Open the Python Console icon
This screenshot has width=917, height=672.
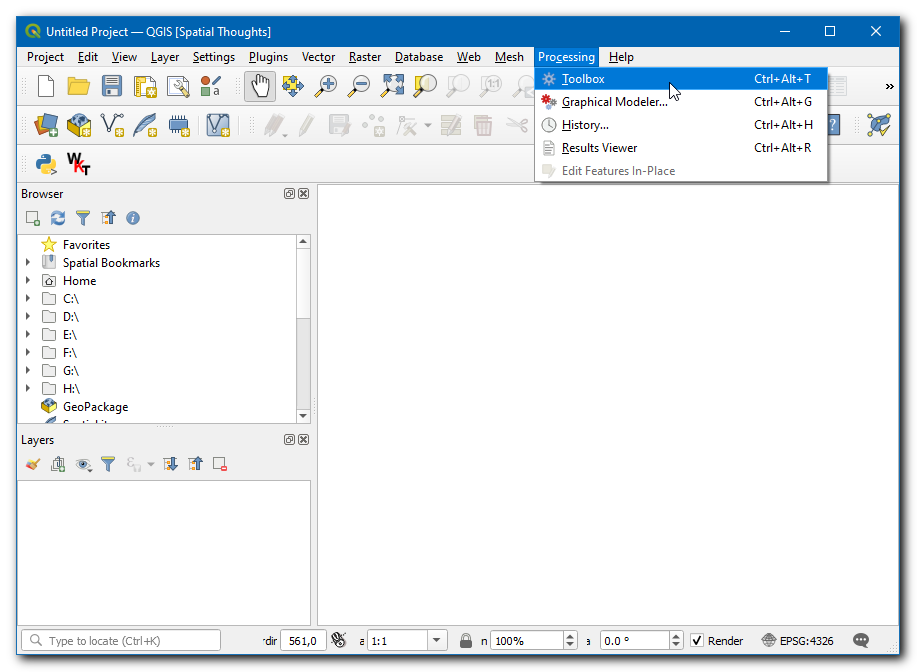pos(45,163)
